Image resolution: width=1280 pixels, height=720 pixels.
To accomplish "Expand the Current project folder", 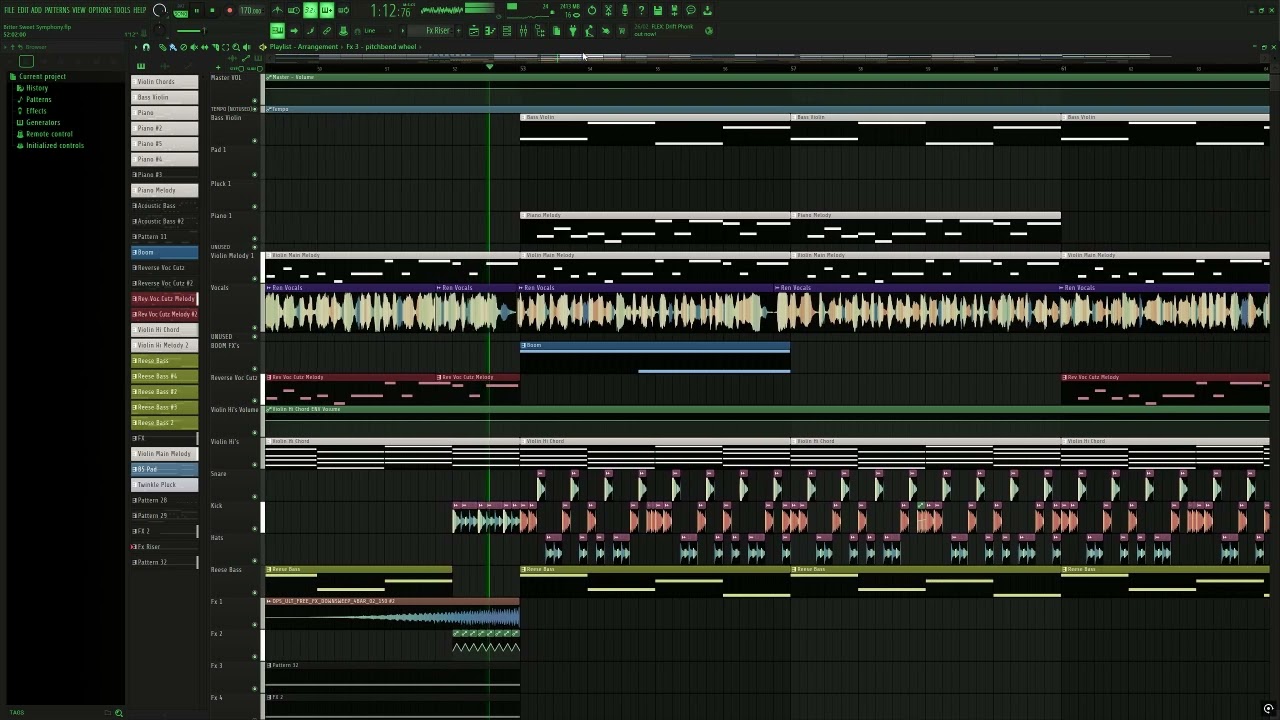I will pos(42,77).
